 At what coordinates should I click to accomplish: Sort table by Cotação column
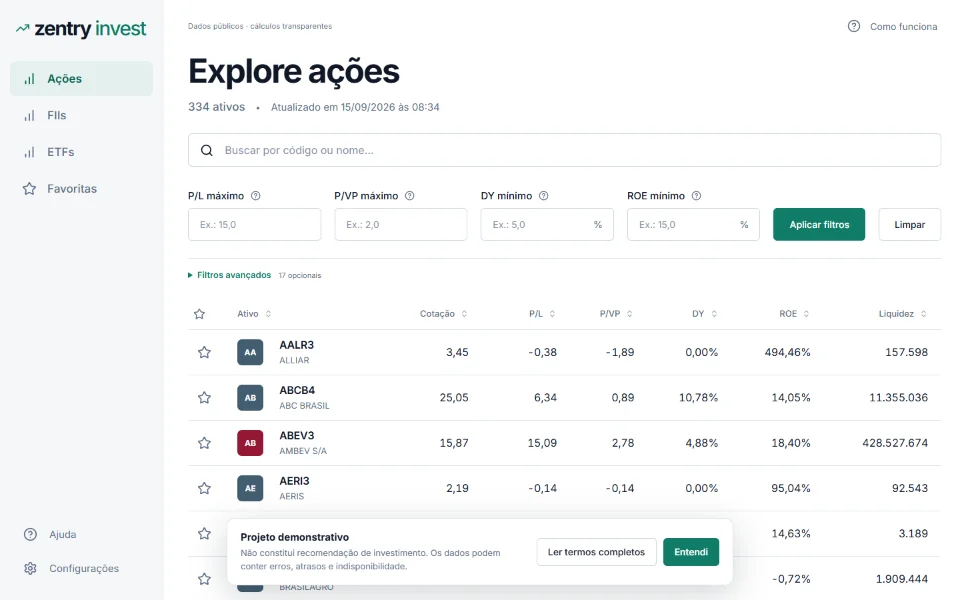[x=443, y=313]
